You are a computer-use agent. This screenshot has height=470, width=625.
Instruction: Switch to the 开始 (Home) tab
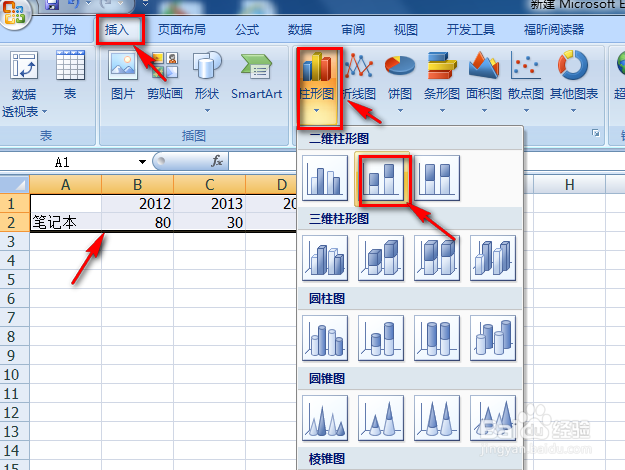[x=64, y=29]
